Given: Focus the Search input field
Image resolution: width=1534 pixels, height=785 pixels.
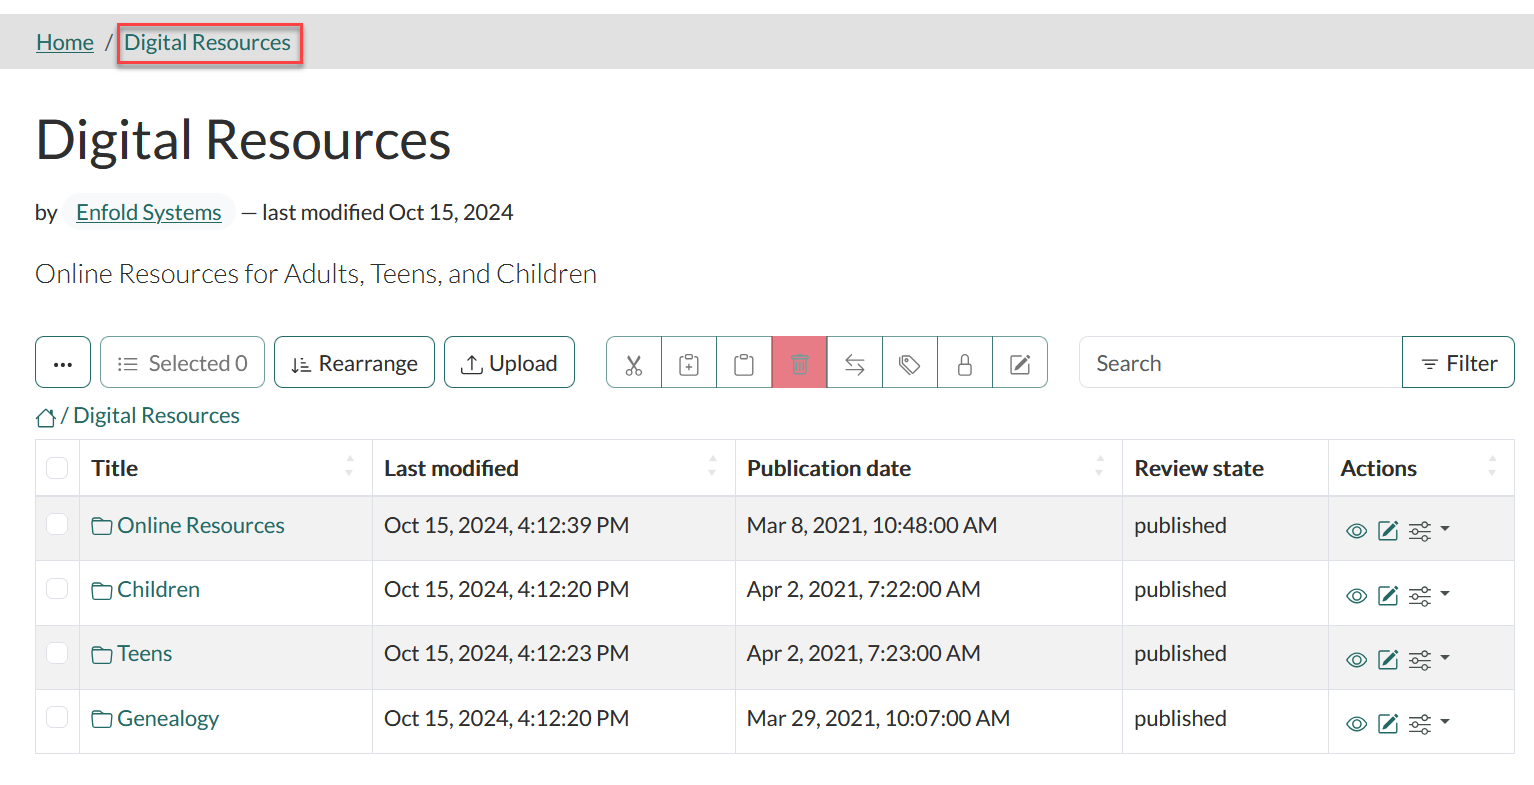Looking at the screenshot, I should [x=1240, y=363].
